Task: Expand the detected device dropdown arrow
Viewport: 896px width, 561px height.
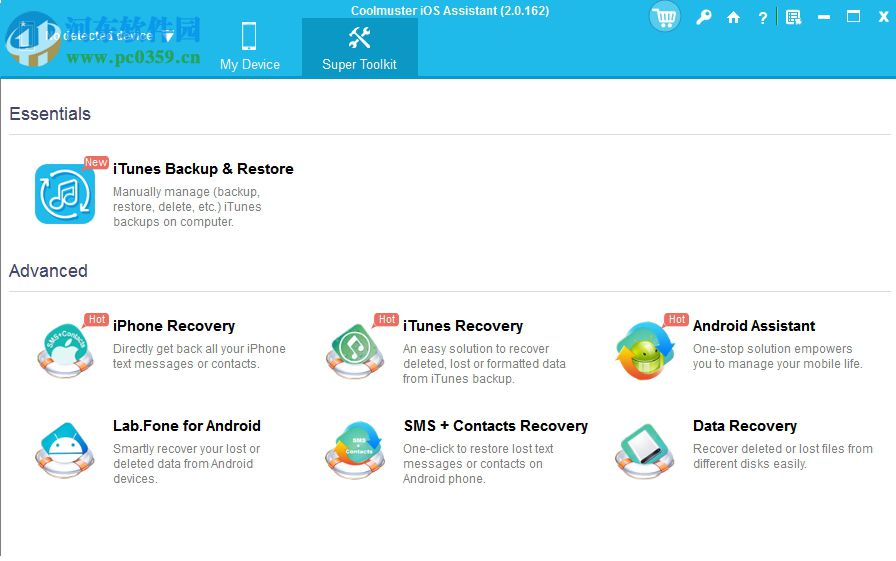Action: pyautogui.click(x=168, y=37)
